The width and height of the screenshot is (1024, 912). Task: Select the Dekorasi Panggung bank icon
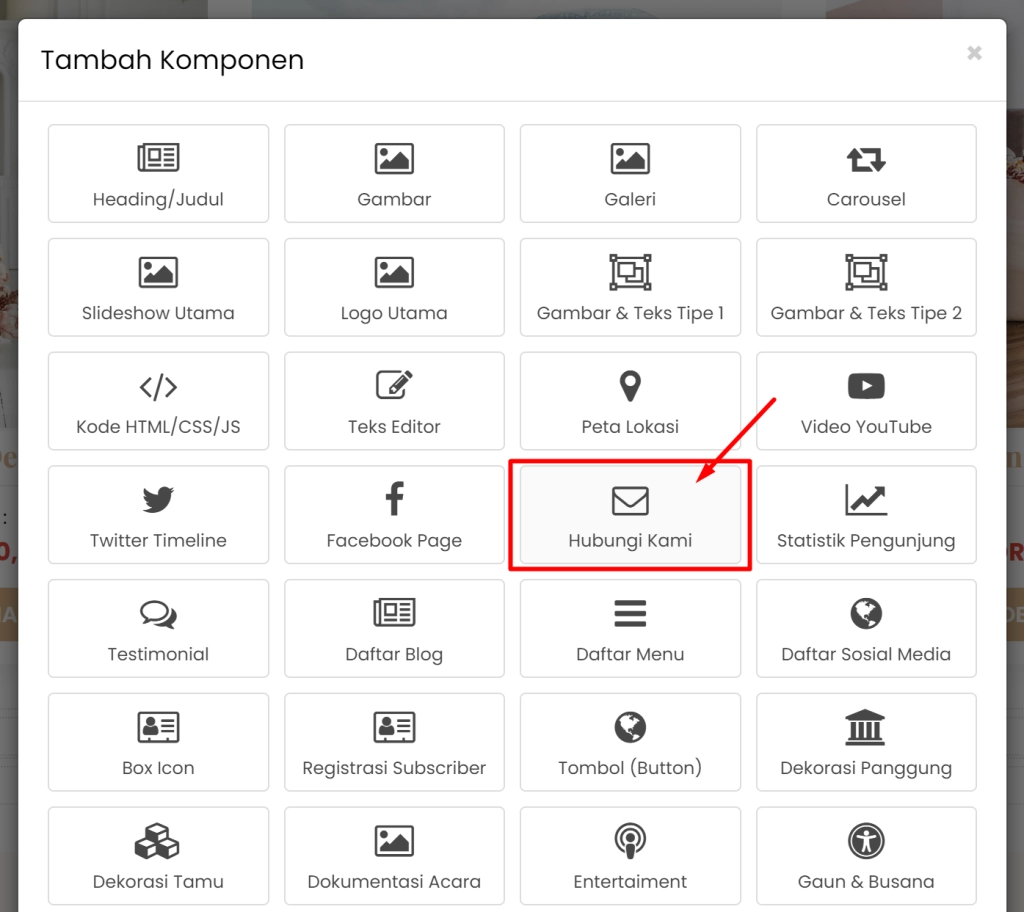pos(866,727)
